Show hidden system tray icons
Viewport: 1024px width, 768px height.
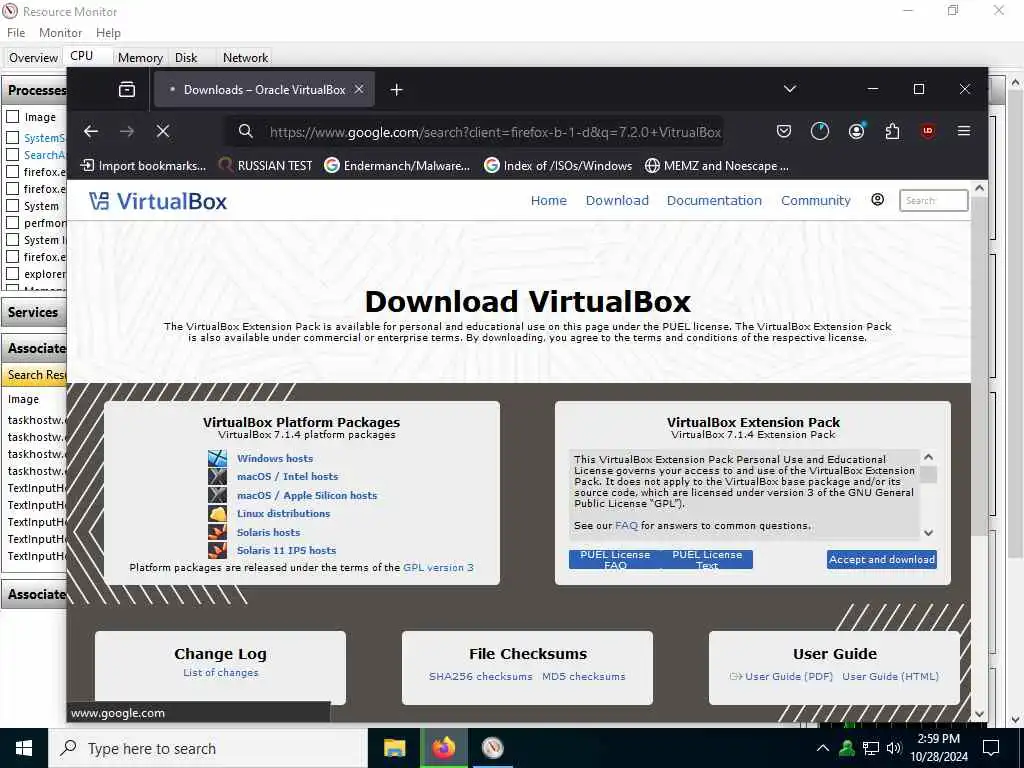coord(823,748)
